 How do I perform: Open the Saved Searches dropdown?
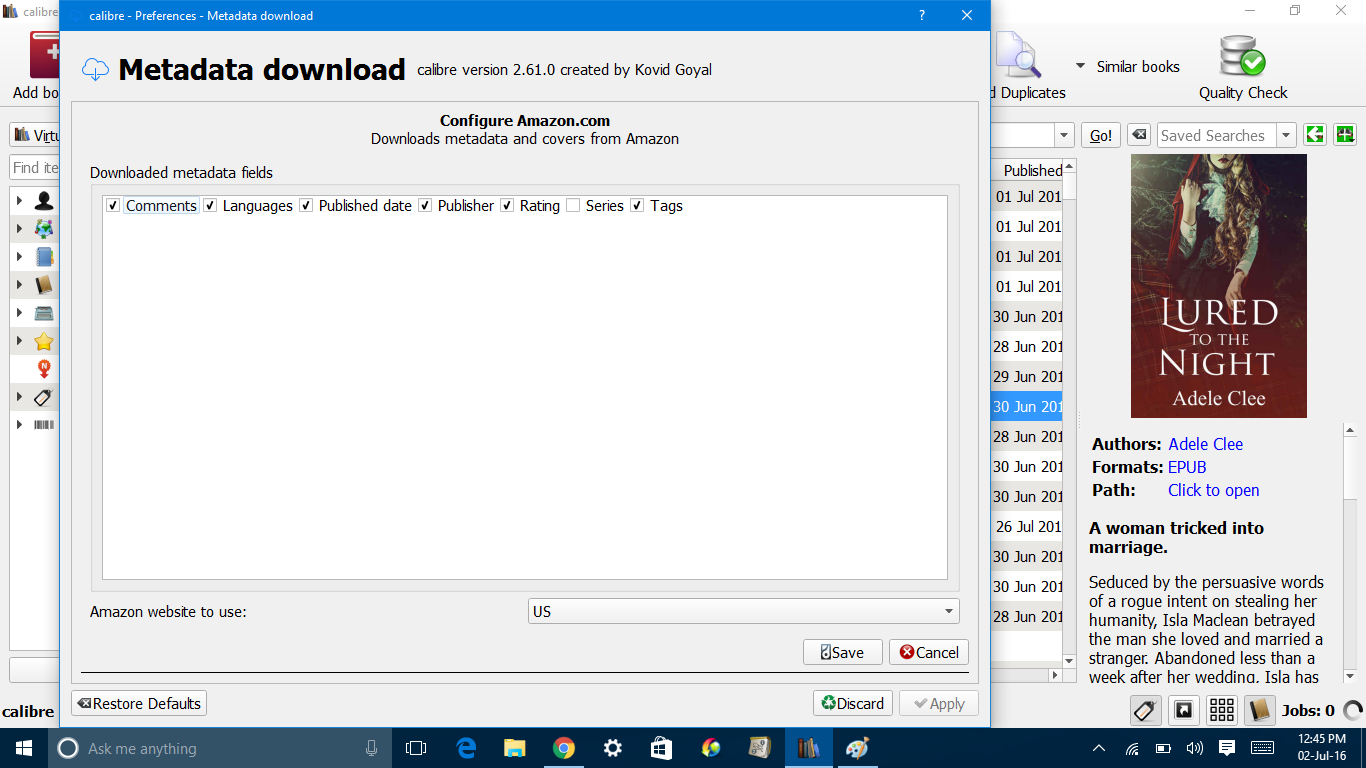1287,135
